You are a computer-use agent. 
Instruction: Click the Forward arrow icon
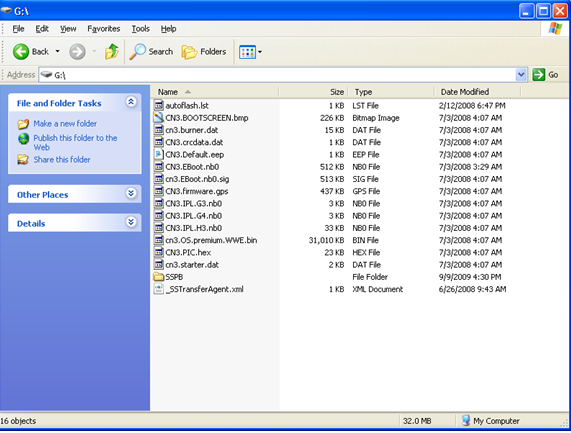pos(77,51)
